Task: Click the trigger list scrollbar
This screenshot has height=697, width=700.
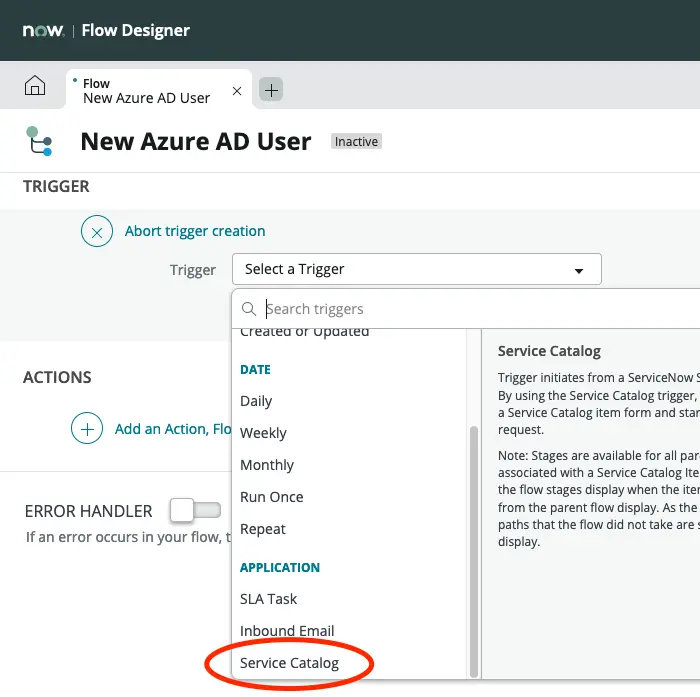Action: [x=474, y=550]
